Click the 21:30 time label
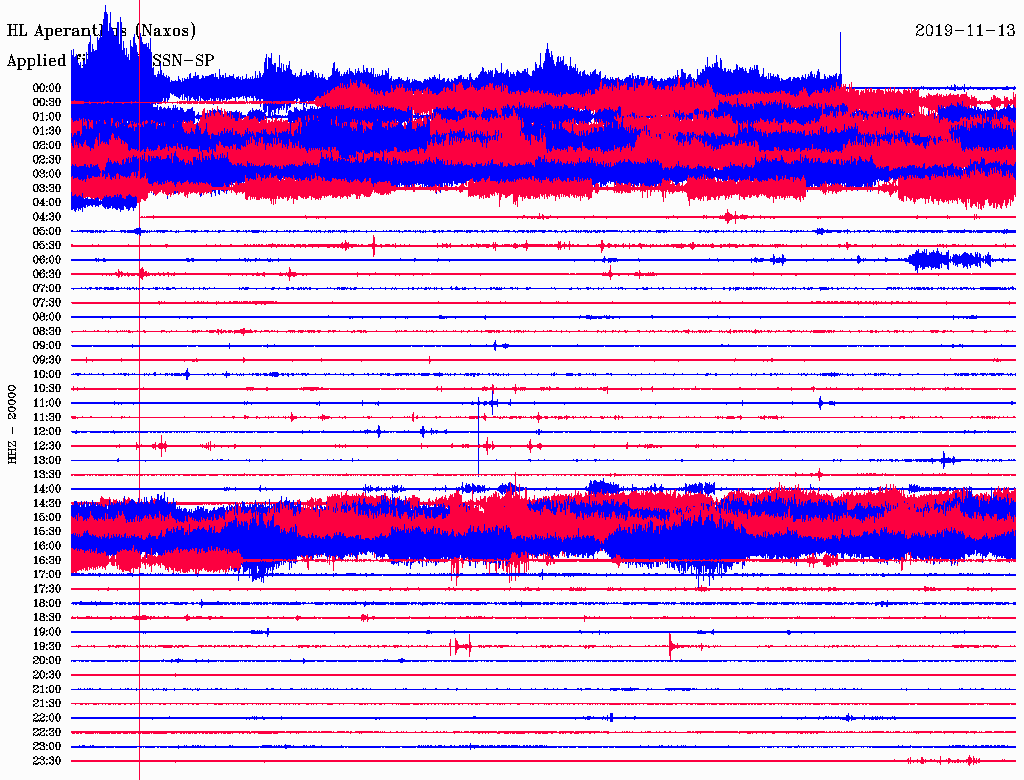The height and width of the screenshot is (780, 1024). (47, 704)
